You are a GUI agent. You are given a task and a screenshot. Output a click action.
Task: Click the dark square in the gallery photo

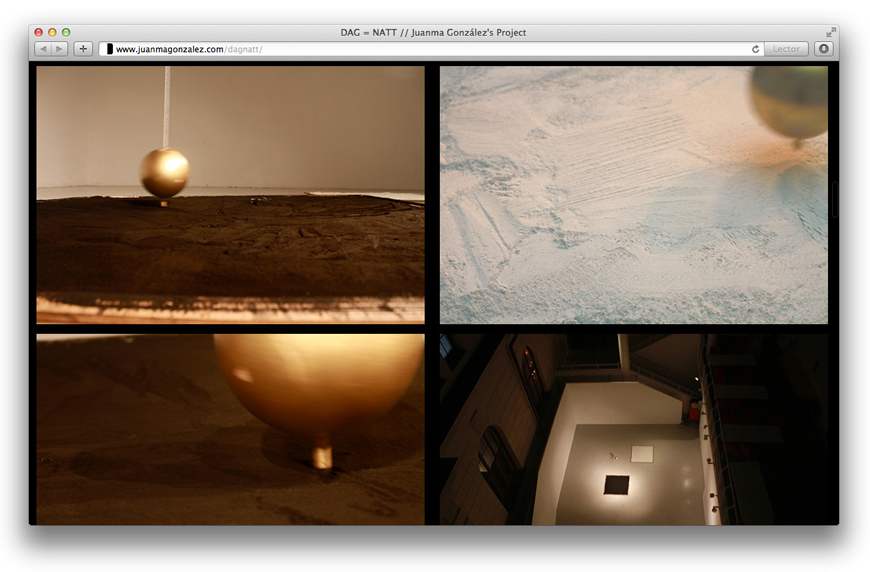[617, 485]
